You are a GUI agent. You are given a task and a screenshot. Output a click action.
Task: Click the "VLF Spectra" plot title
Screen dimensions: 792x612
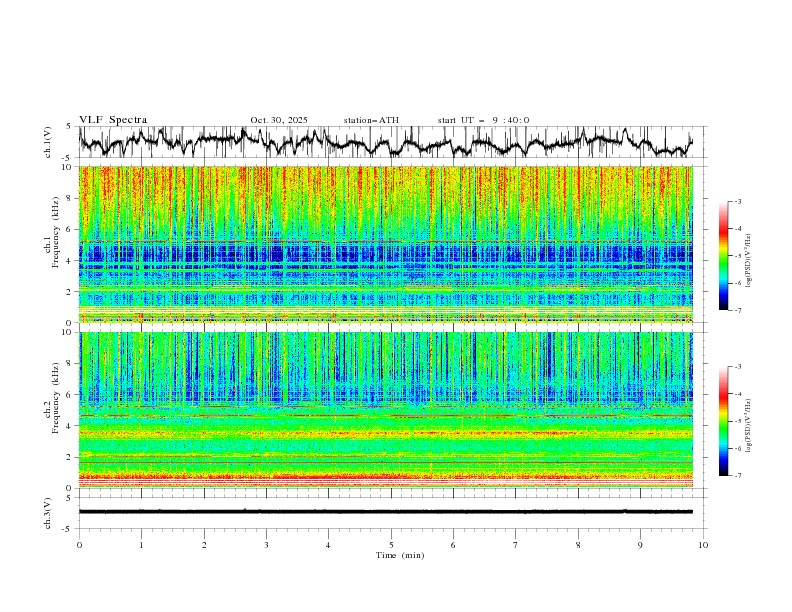tap(113, 120)
